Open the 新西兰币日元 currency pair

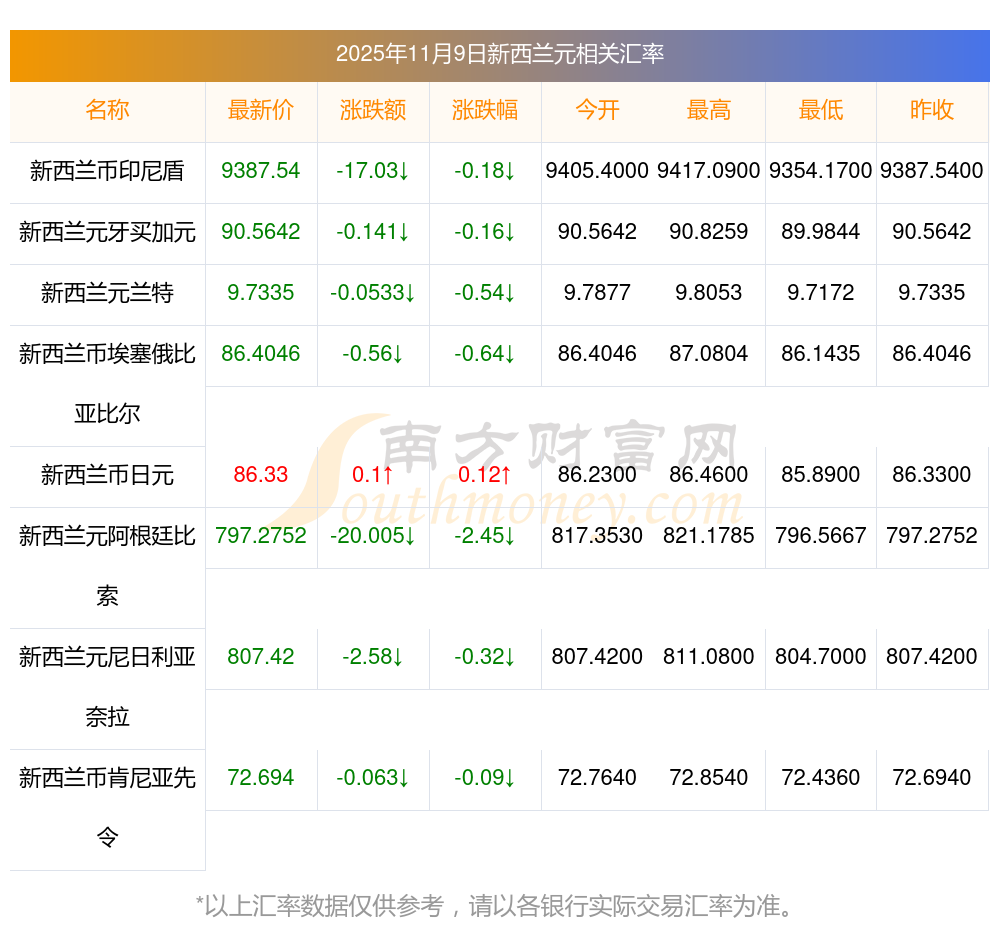(x=107, y=475)
